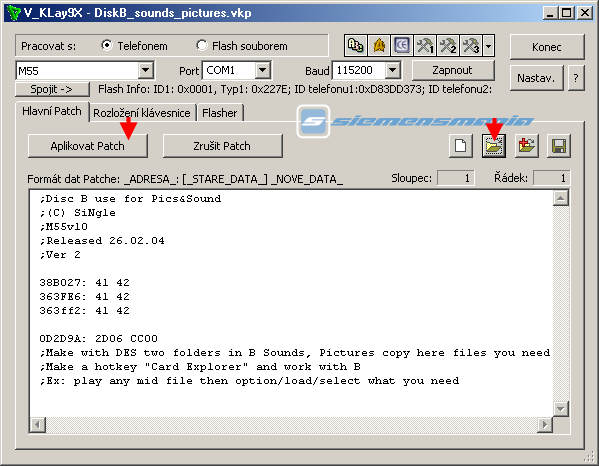Image resolution: width=599 pixels, height=466 pixels.
Task: Select the Flash souborem radio option
Action: click(x=241, y=46)
